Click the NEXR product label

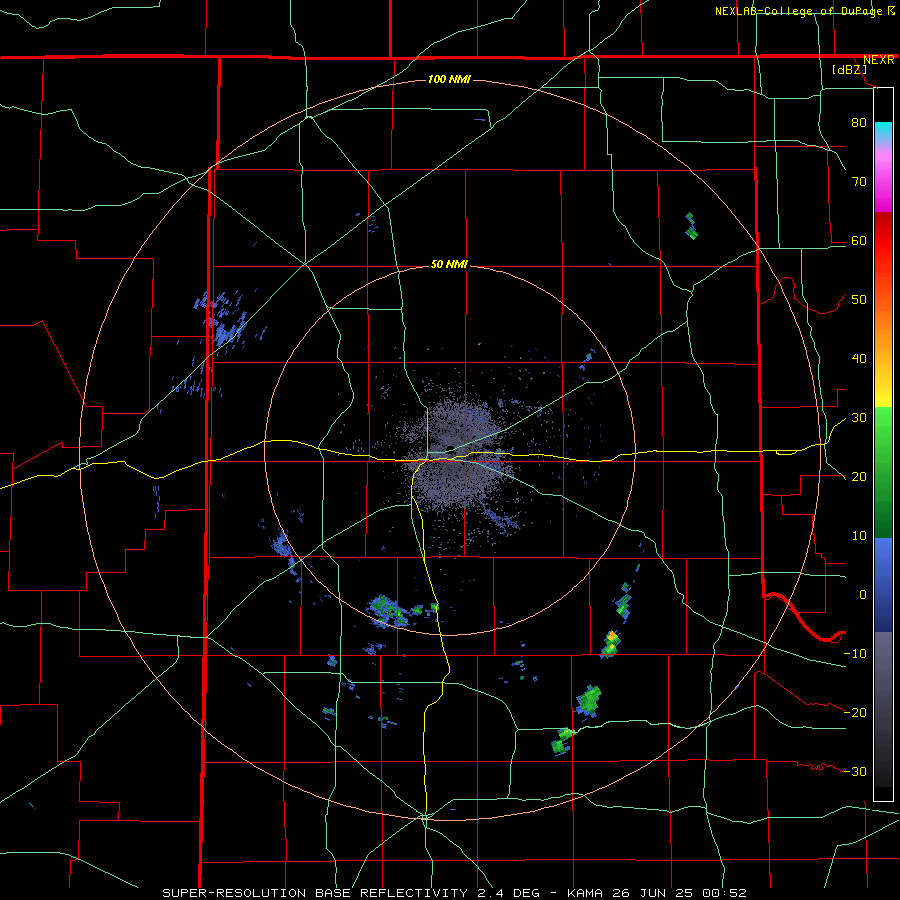(878, 60)
